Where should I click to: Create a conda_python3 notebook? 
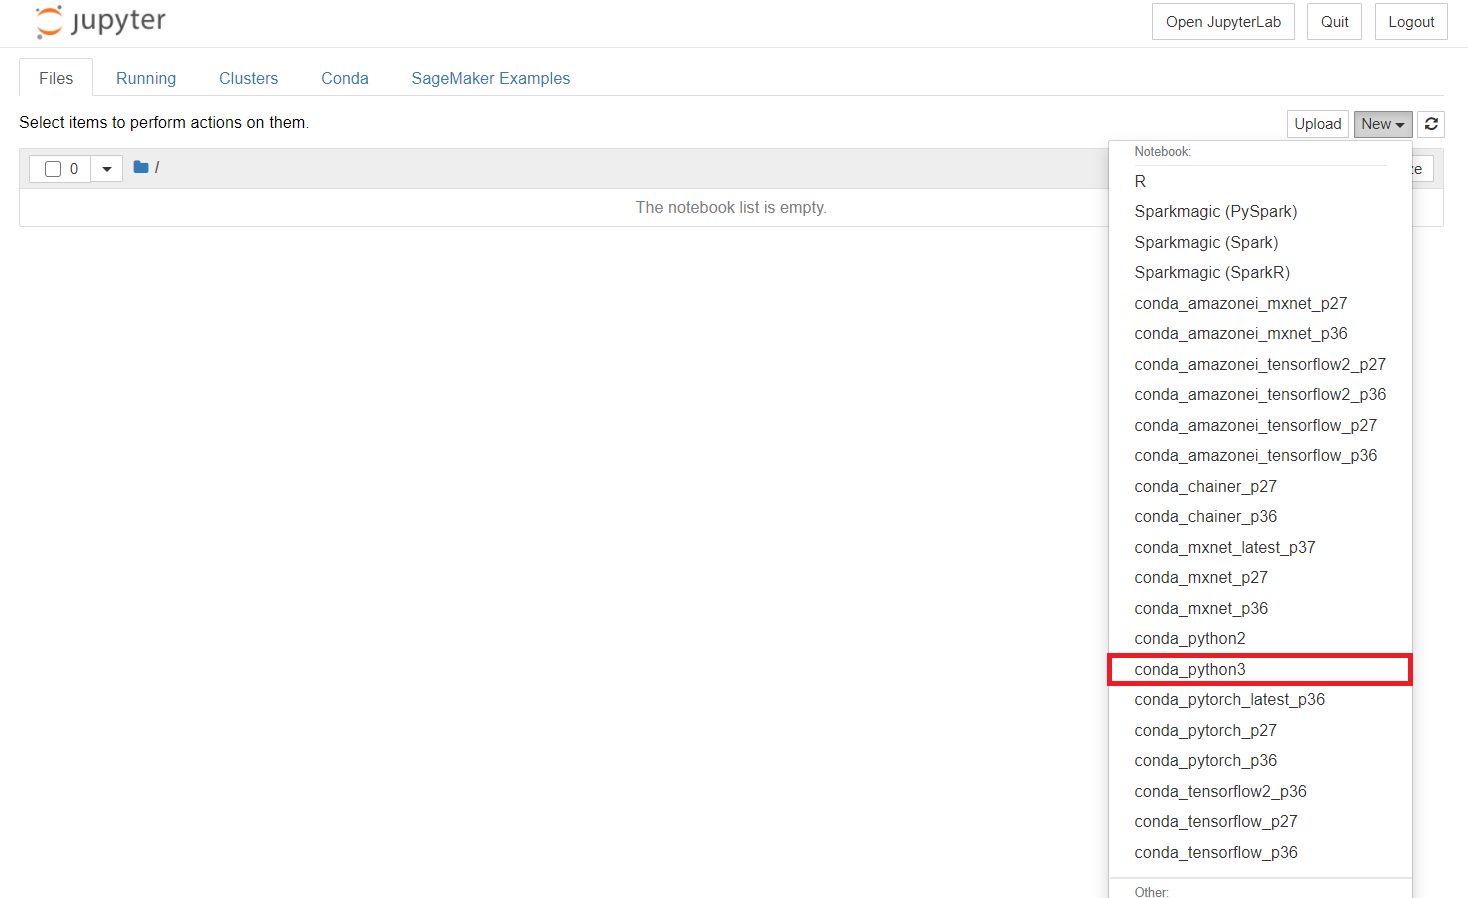click(1260, 669)
